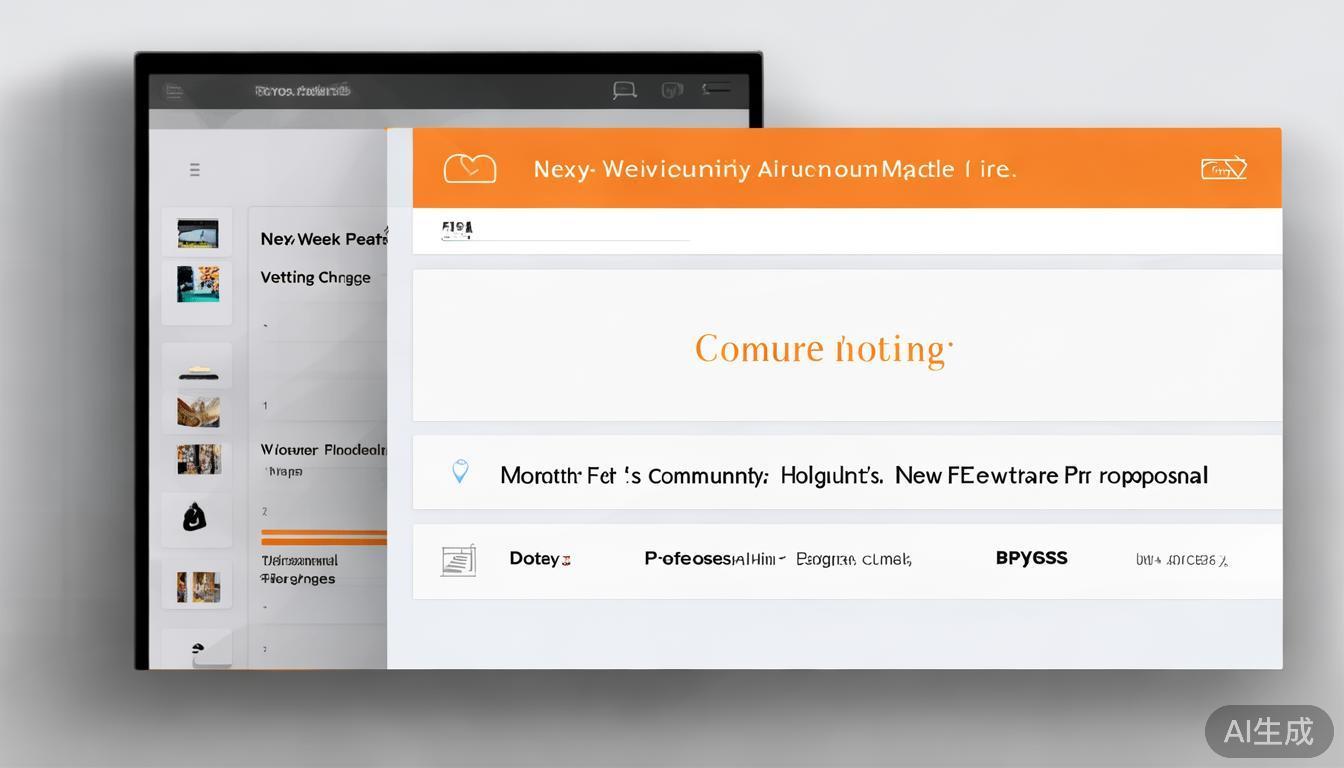Select the "Vetting Chnge" list entry

(x=315, y=277)
